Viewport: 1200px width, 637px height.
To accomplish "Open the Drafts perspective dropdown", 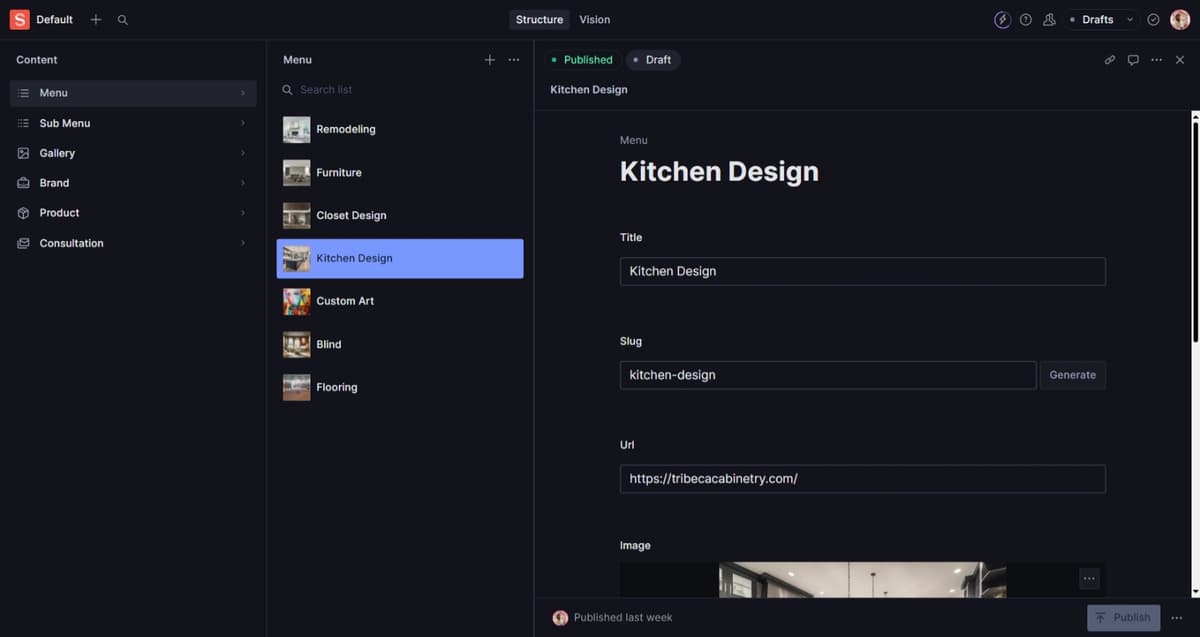I will pos(1099,19).
